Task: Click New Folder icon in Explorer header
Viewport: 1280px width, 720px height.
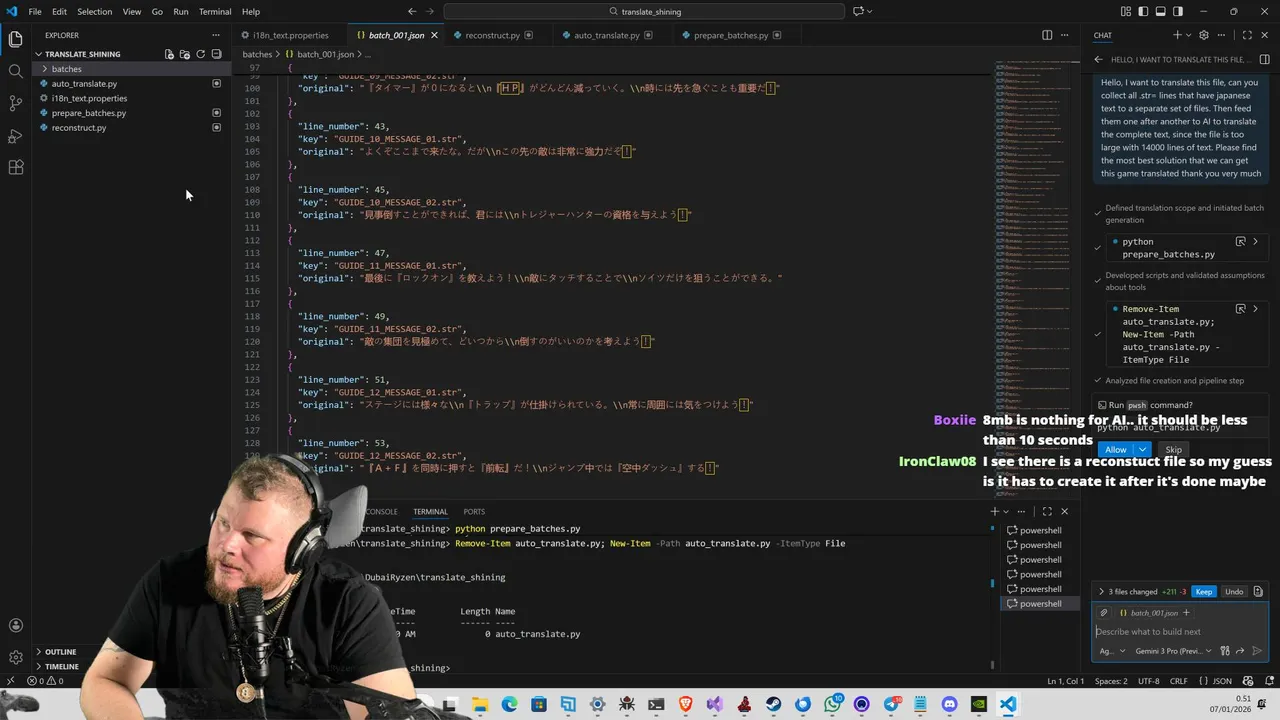Action: pos(185,54)
